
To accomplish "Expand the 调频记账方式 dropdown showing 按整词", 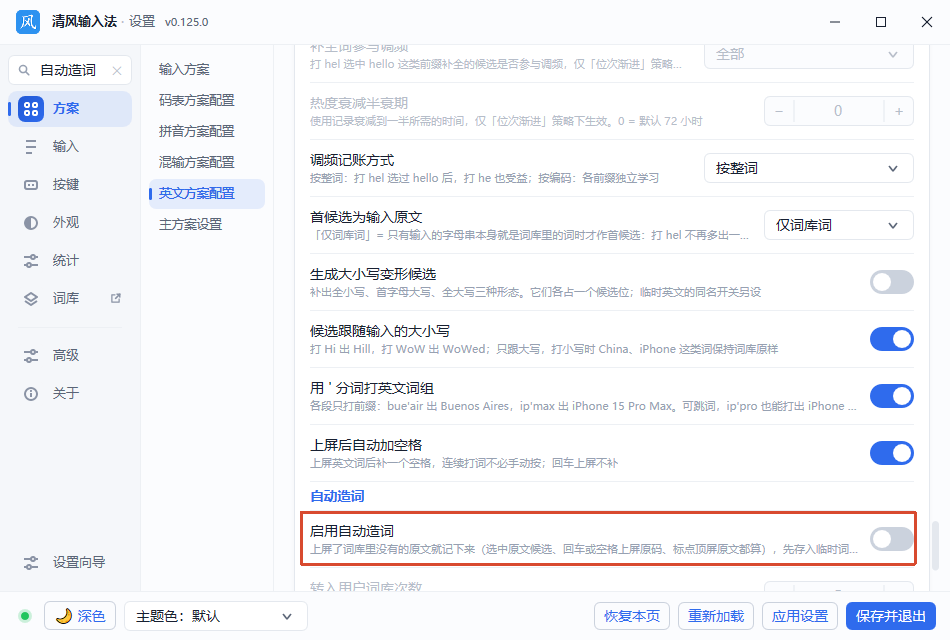I will point(808,168).
